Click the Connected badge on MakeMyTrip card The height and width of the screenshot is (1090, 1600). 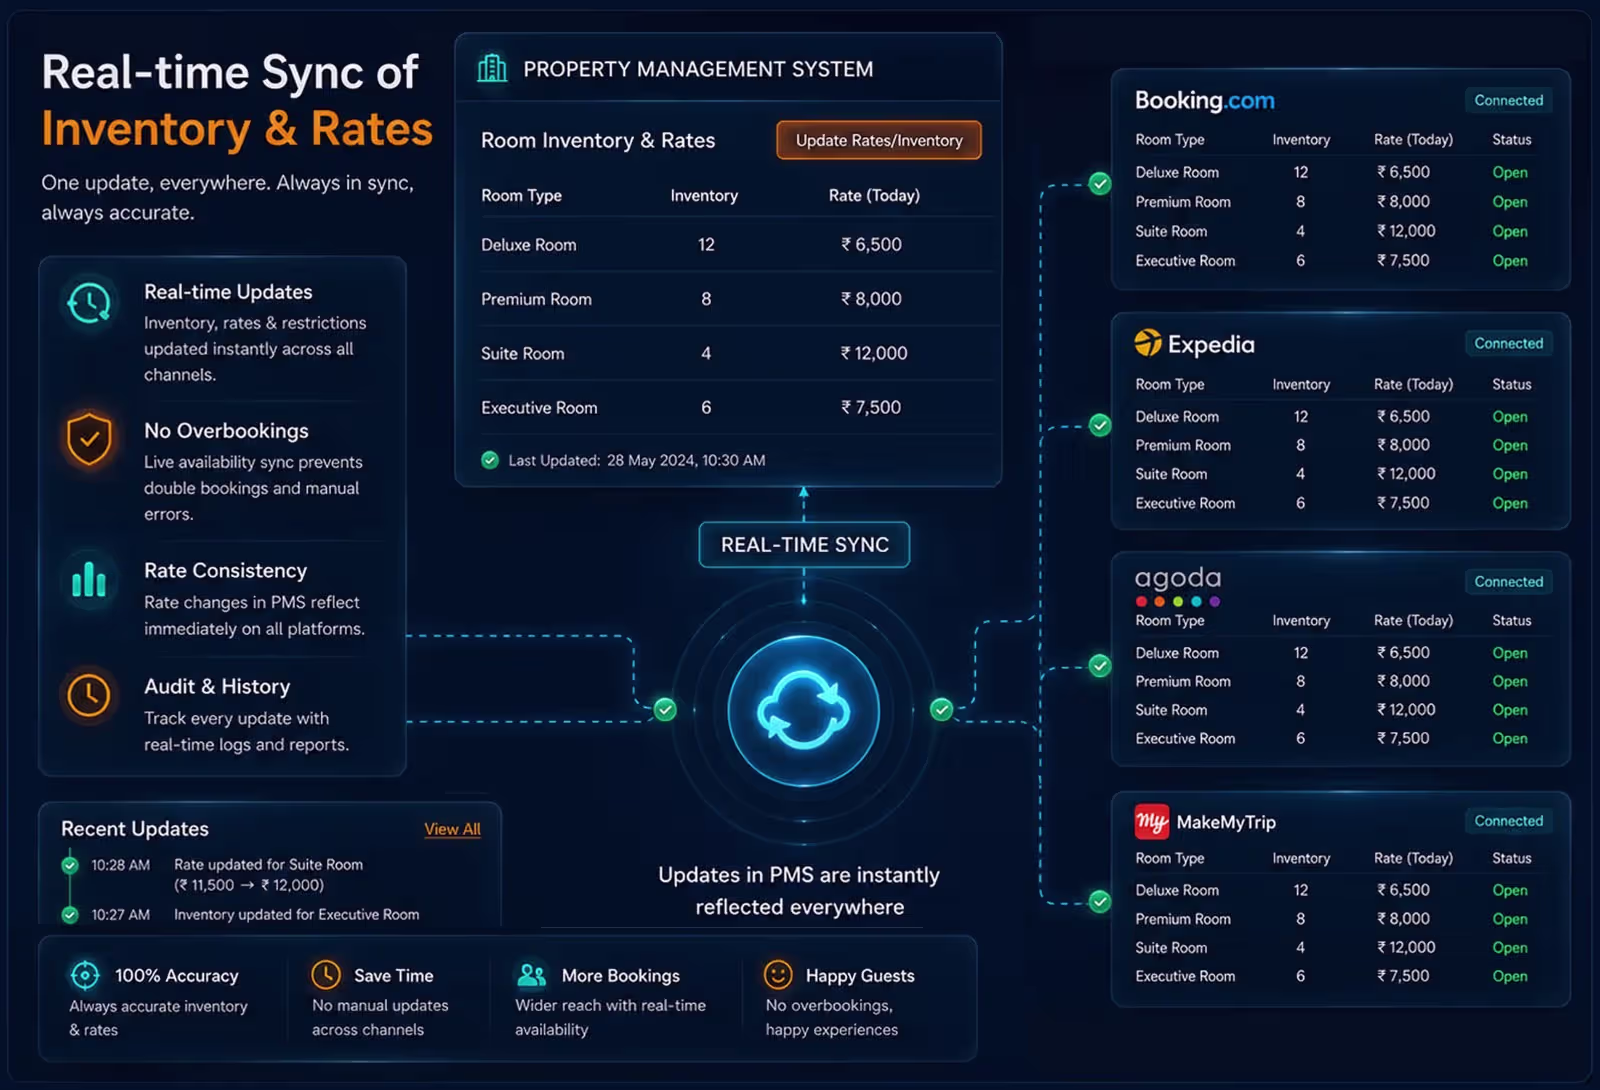click(1508, 820)
